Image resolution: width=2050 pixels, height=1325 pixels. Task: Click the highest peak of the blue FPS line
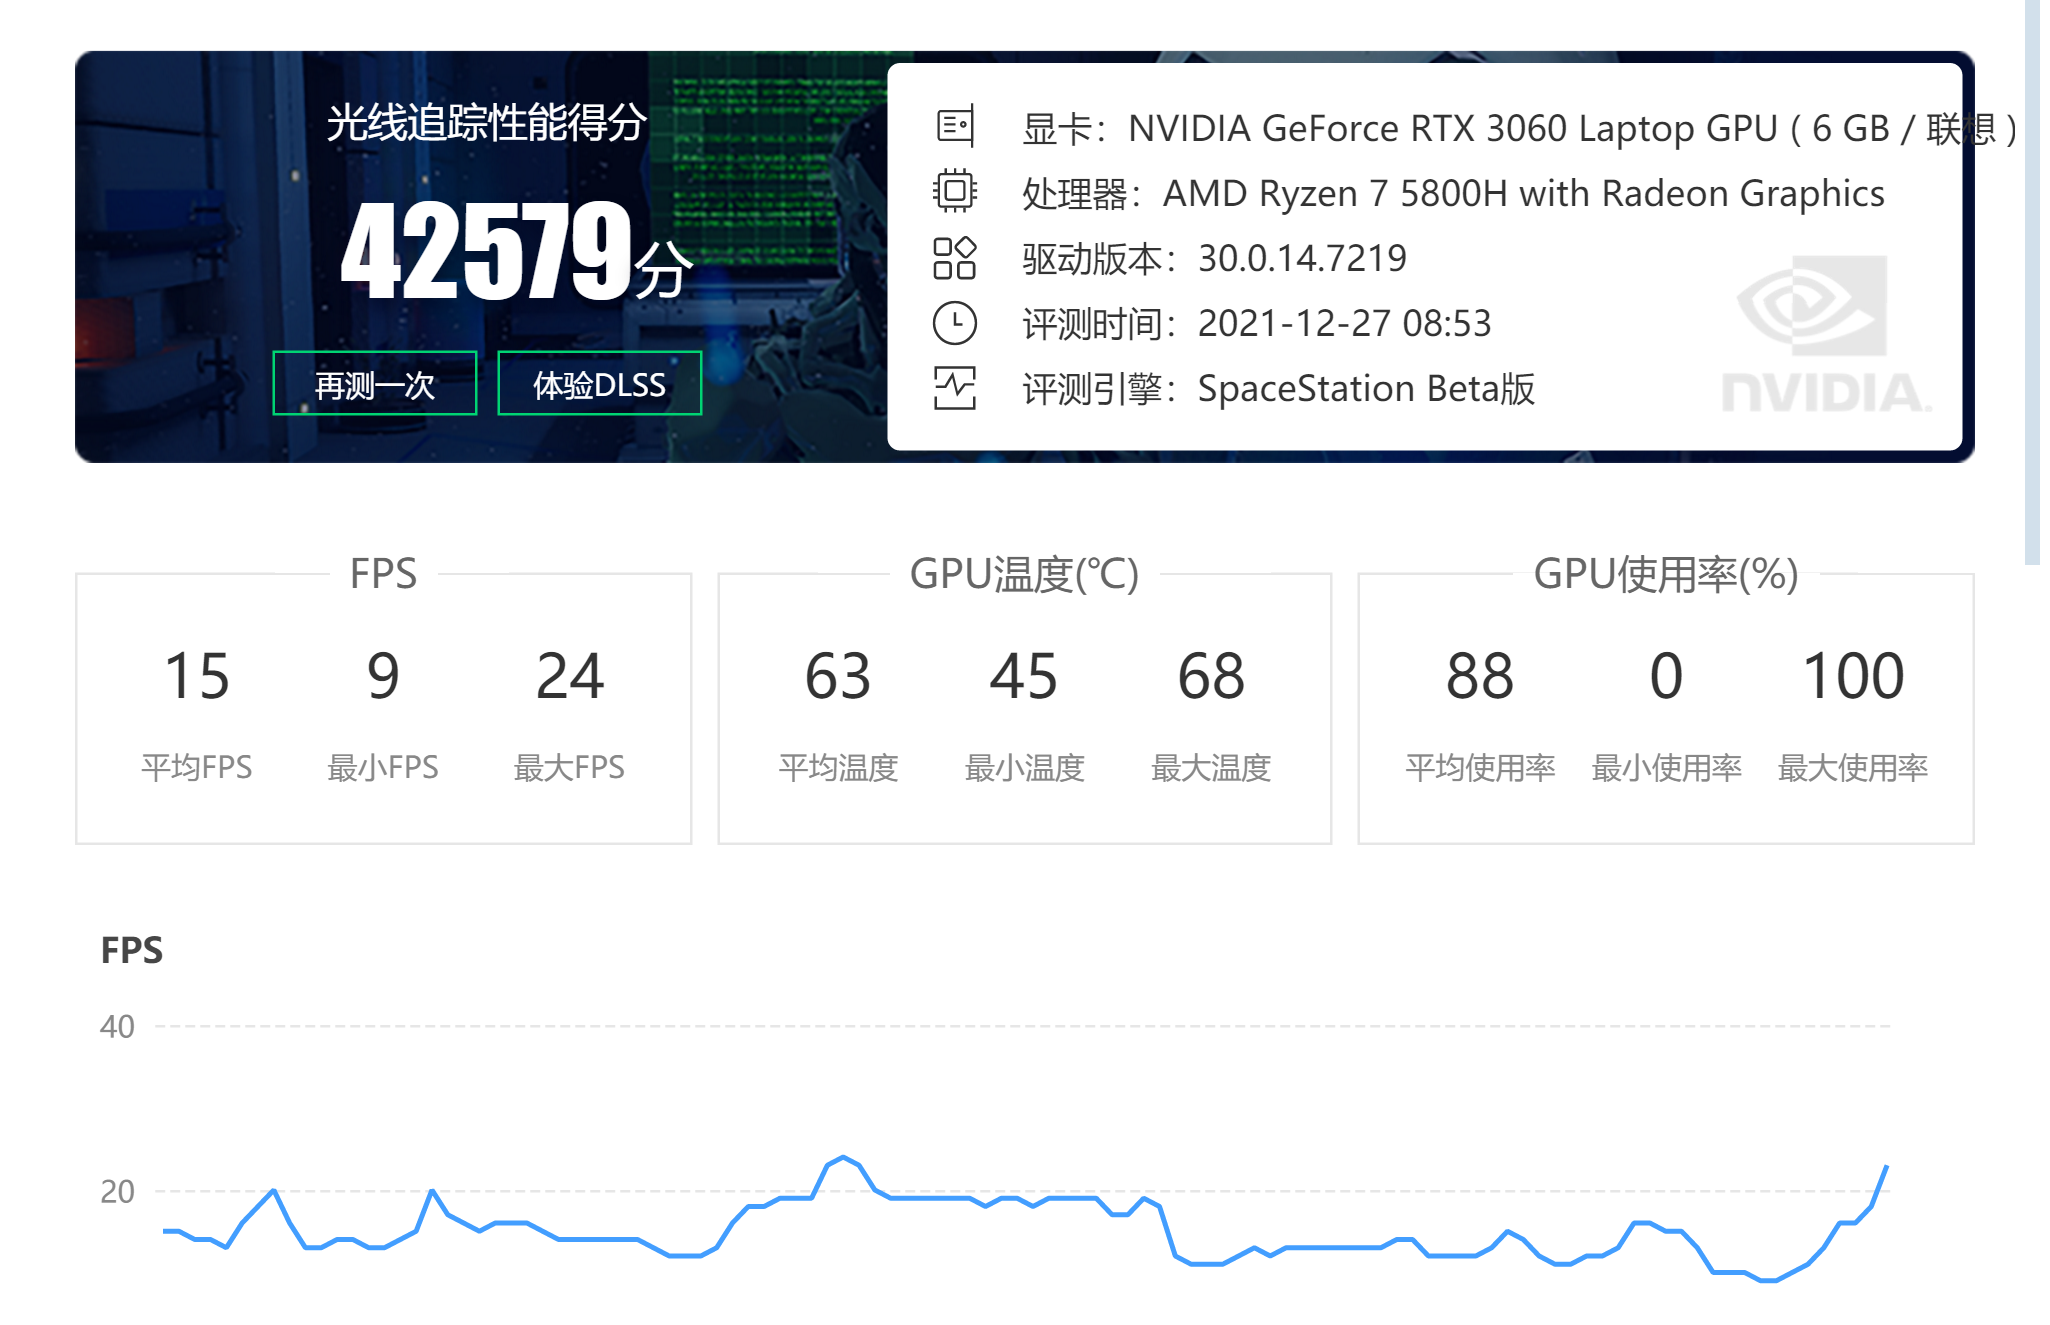point(844,1158)
